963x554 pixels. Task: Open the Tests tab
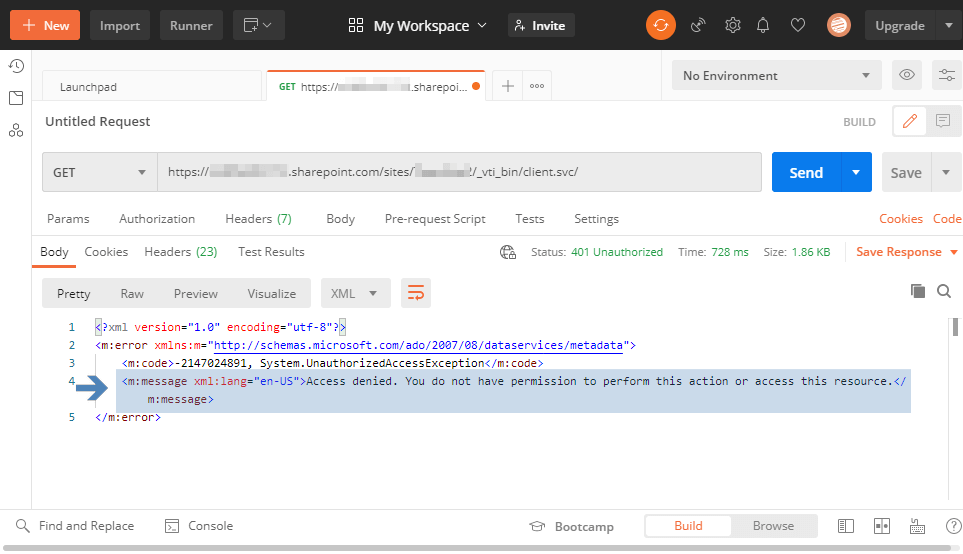[x=529, y=219]
